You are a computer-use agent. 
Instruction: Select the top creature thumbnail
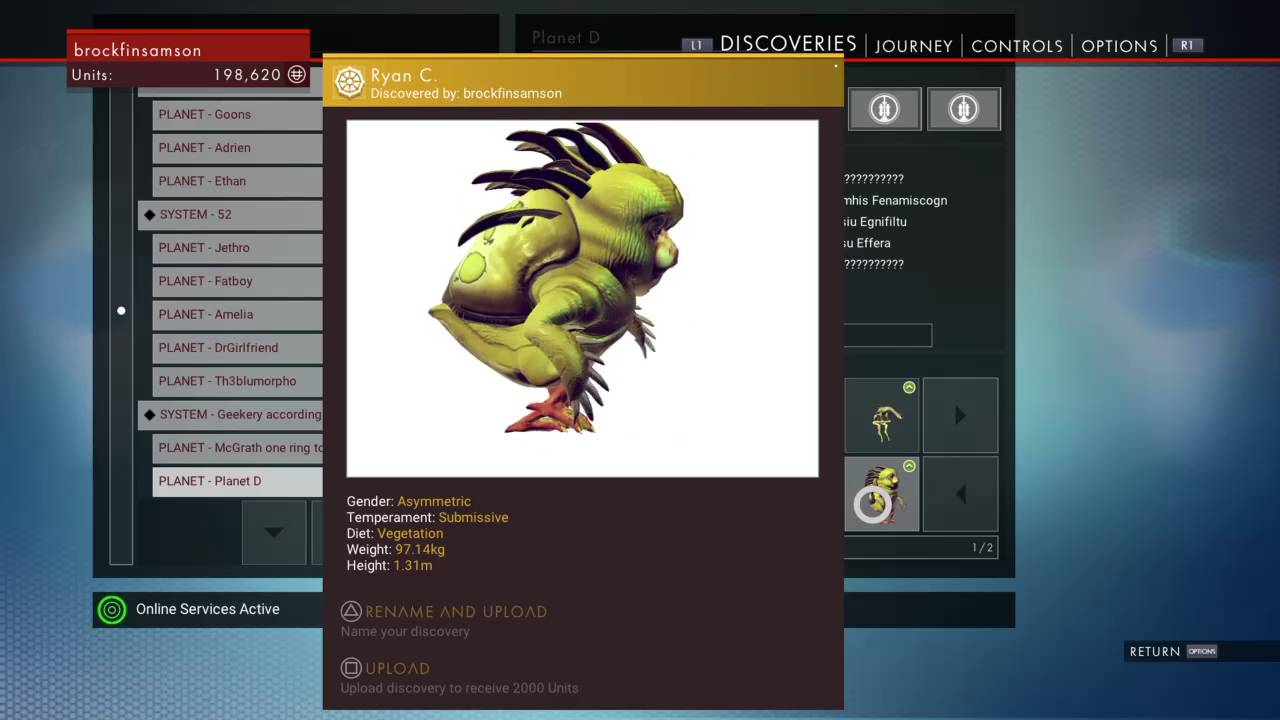coord(881,415)
